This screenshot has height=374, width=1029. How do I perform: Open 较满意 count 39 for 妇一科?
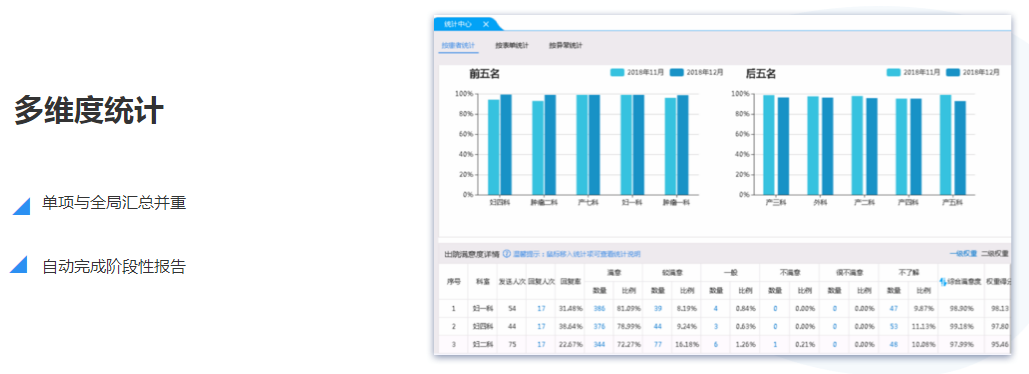(x=658, y=308)
